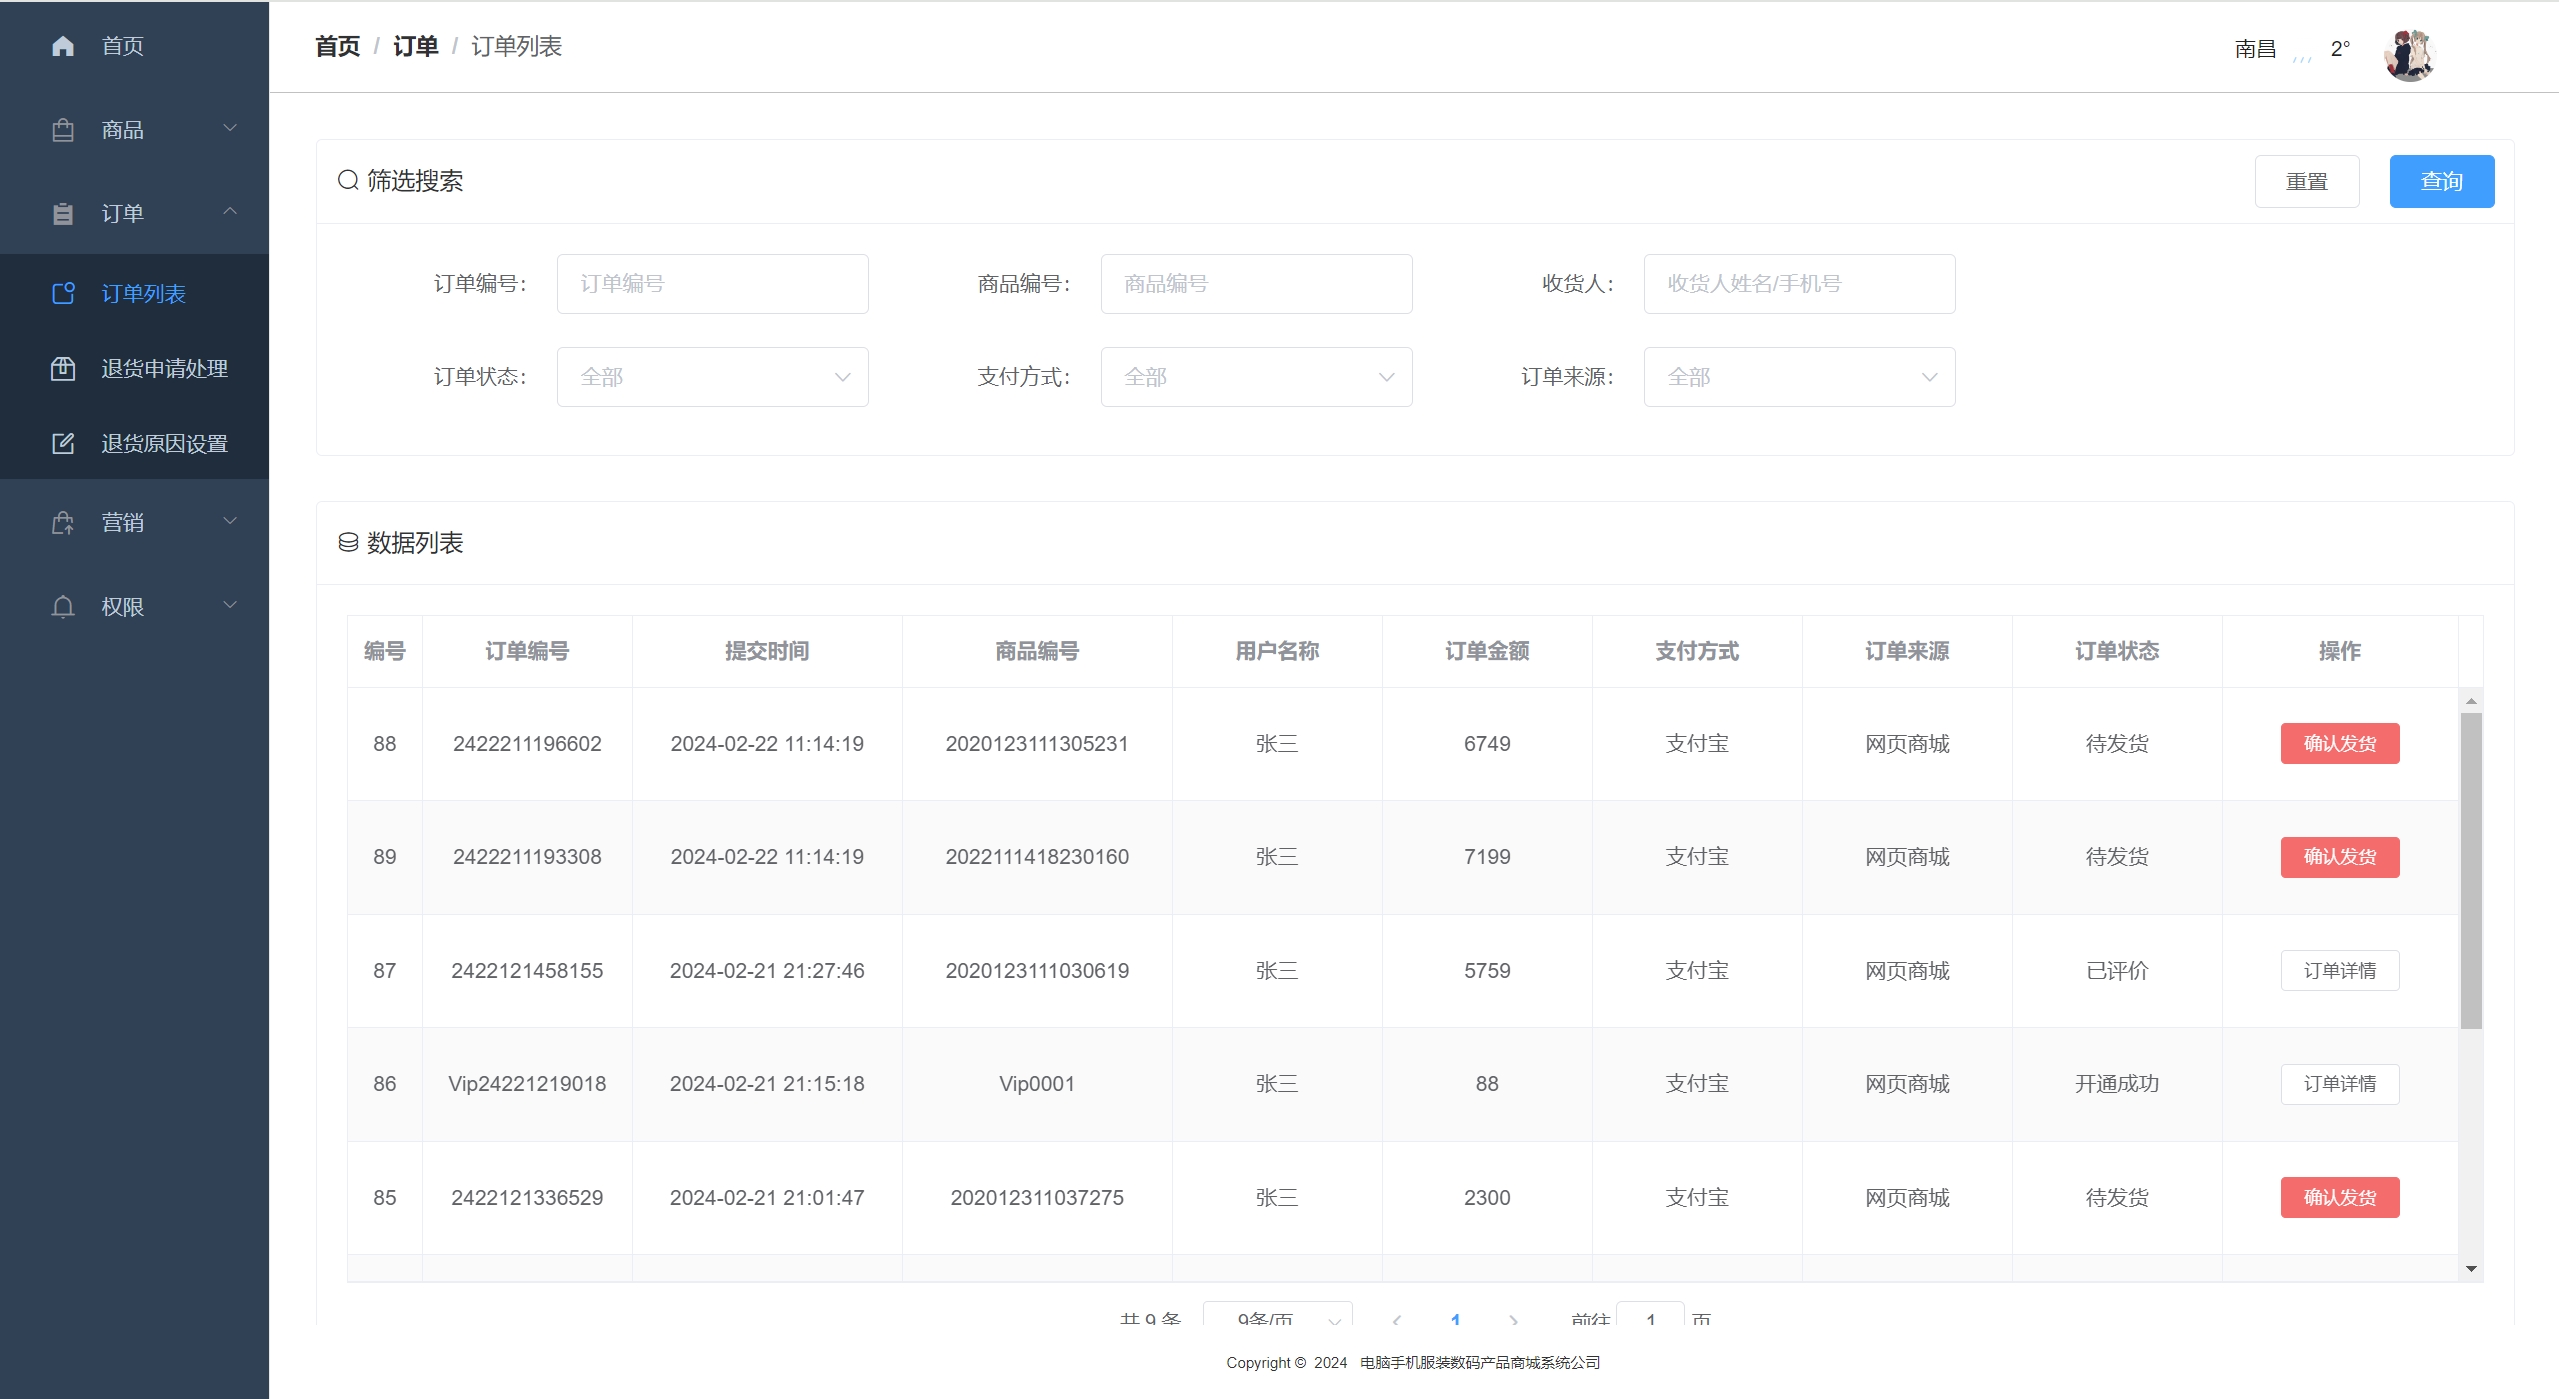
Task: Open the user avatar at top right
Action: pos(2408,54)
